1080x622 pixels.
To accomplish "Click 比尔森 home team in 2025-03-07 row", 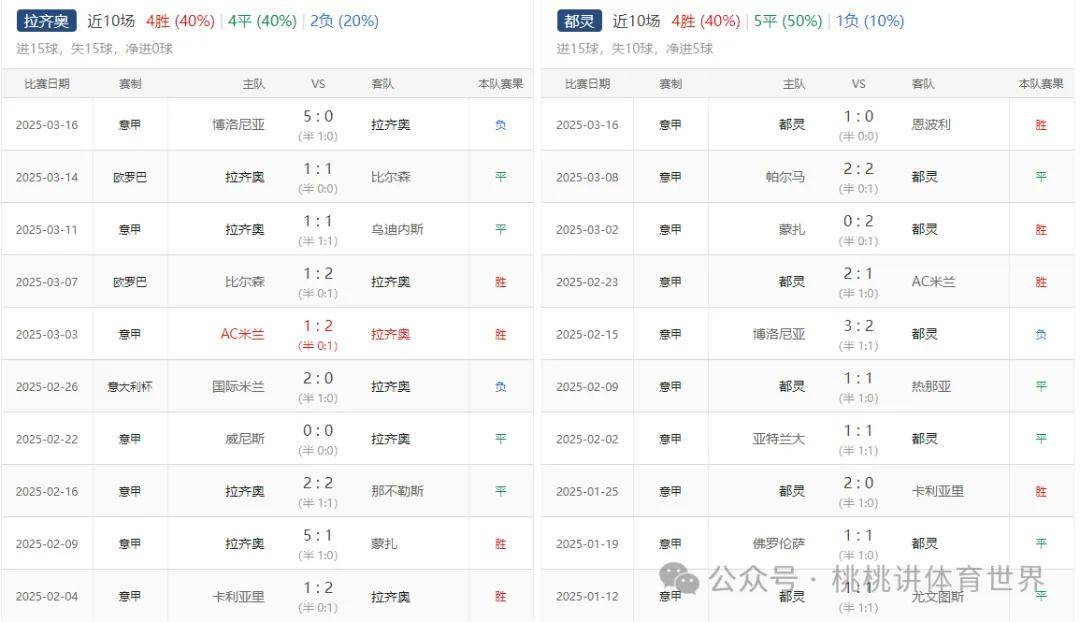I will (245, 282).
